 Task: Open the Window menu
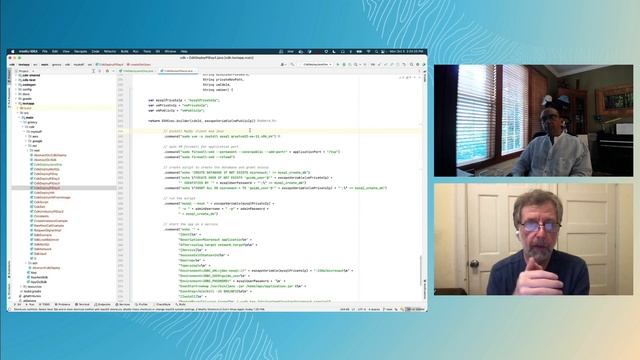click(x=170, y=51)
